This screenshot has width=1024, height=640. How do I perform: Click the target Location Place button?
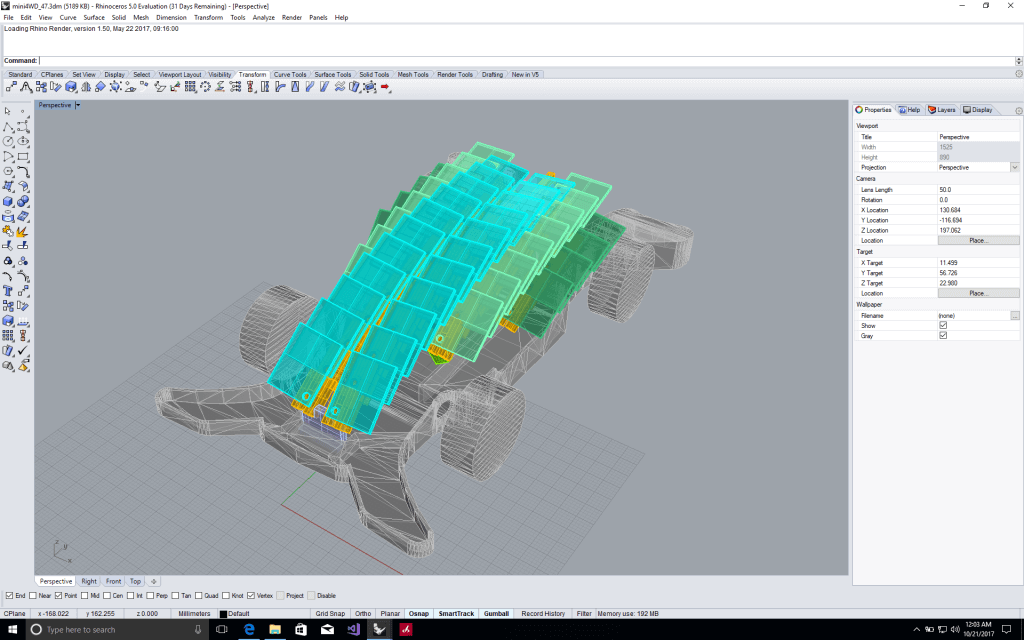click(x=978, y=293)
